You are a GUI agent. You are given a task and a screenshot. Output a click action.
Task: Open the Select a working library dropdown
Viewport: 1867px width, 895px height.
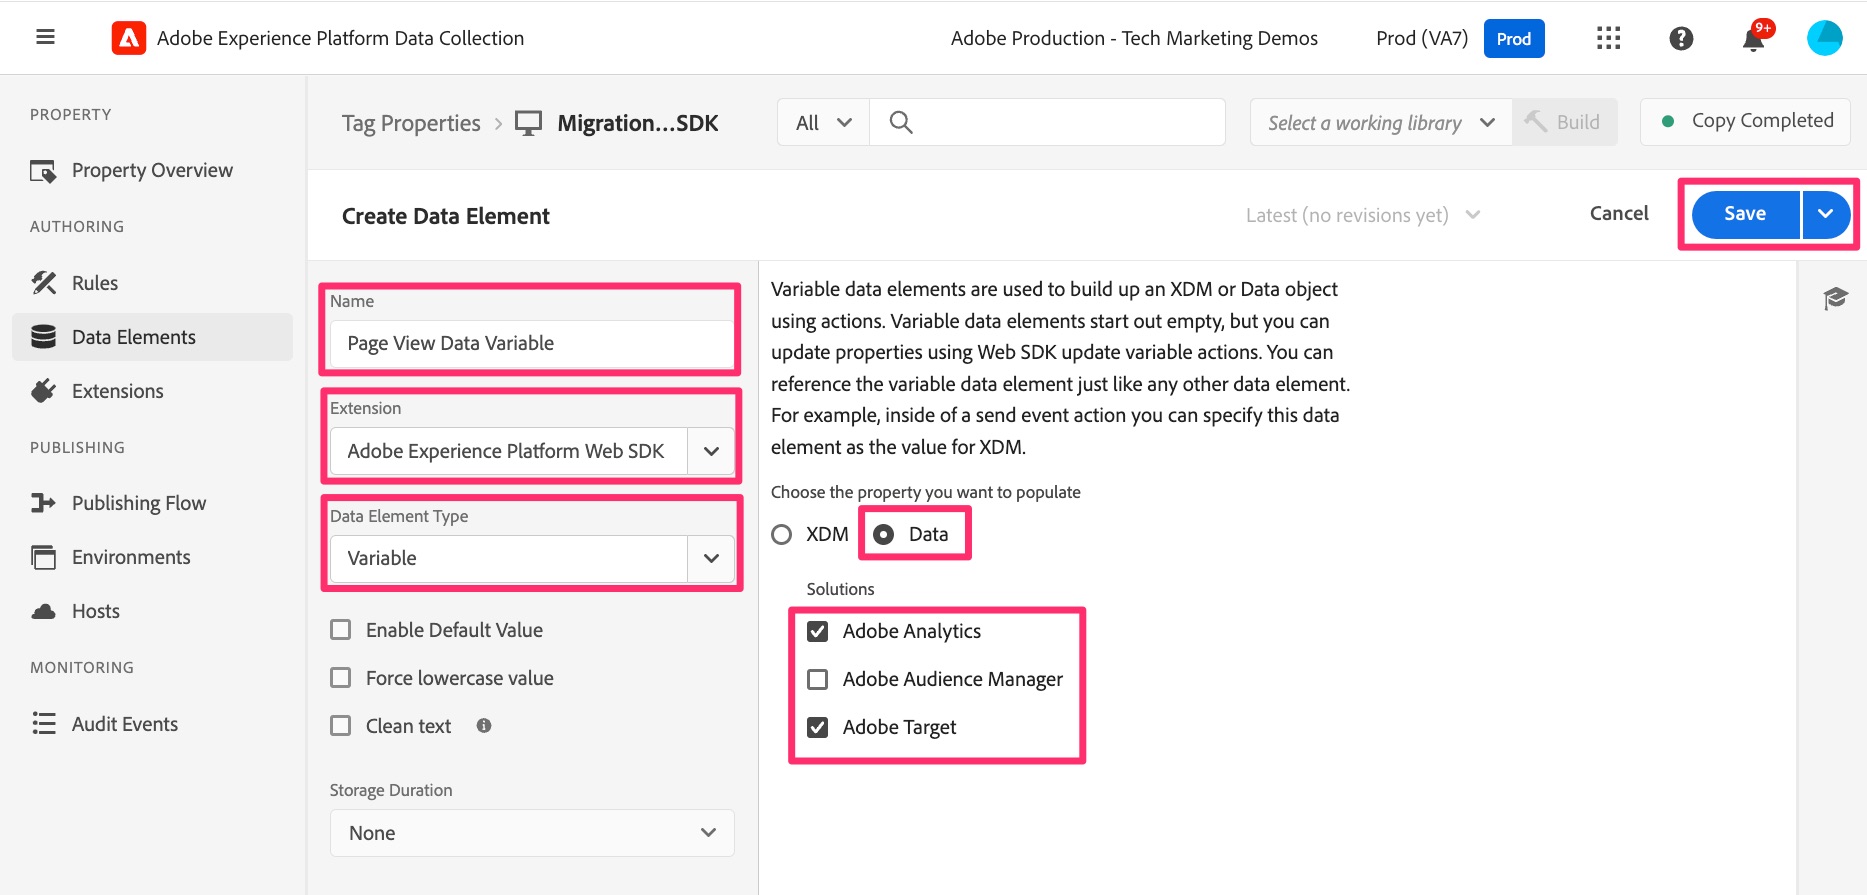tap(1381, 123)
